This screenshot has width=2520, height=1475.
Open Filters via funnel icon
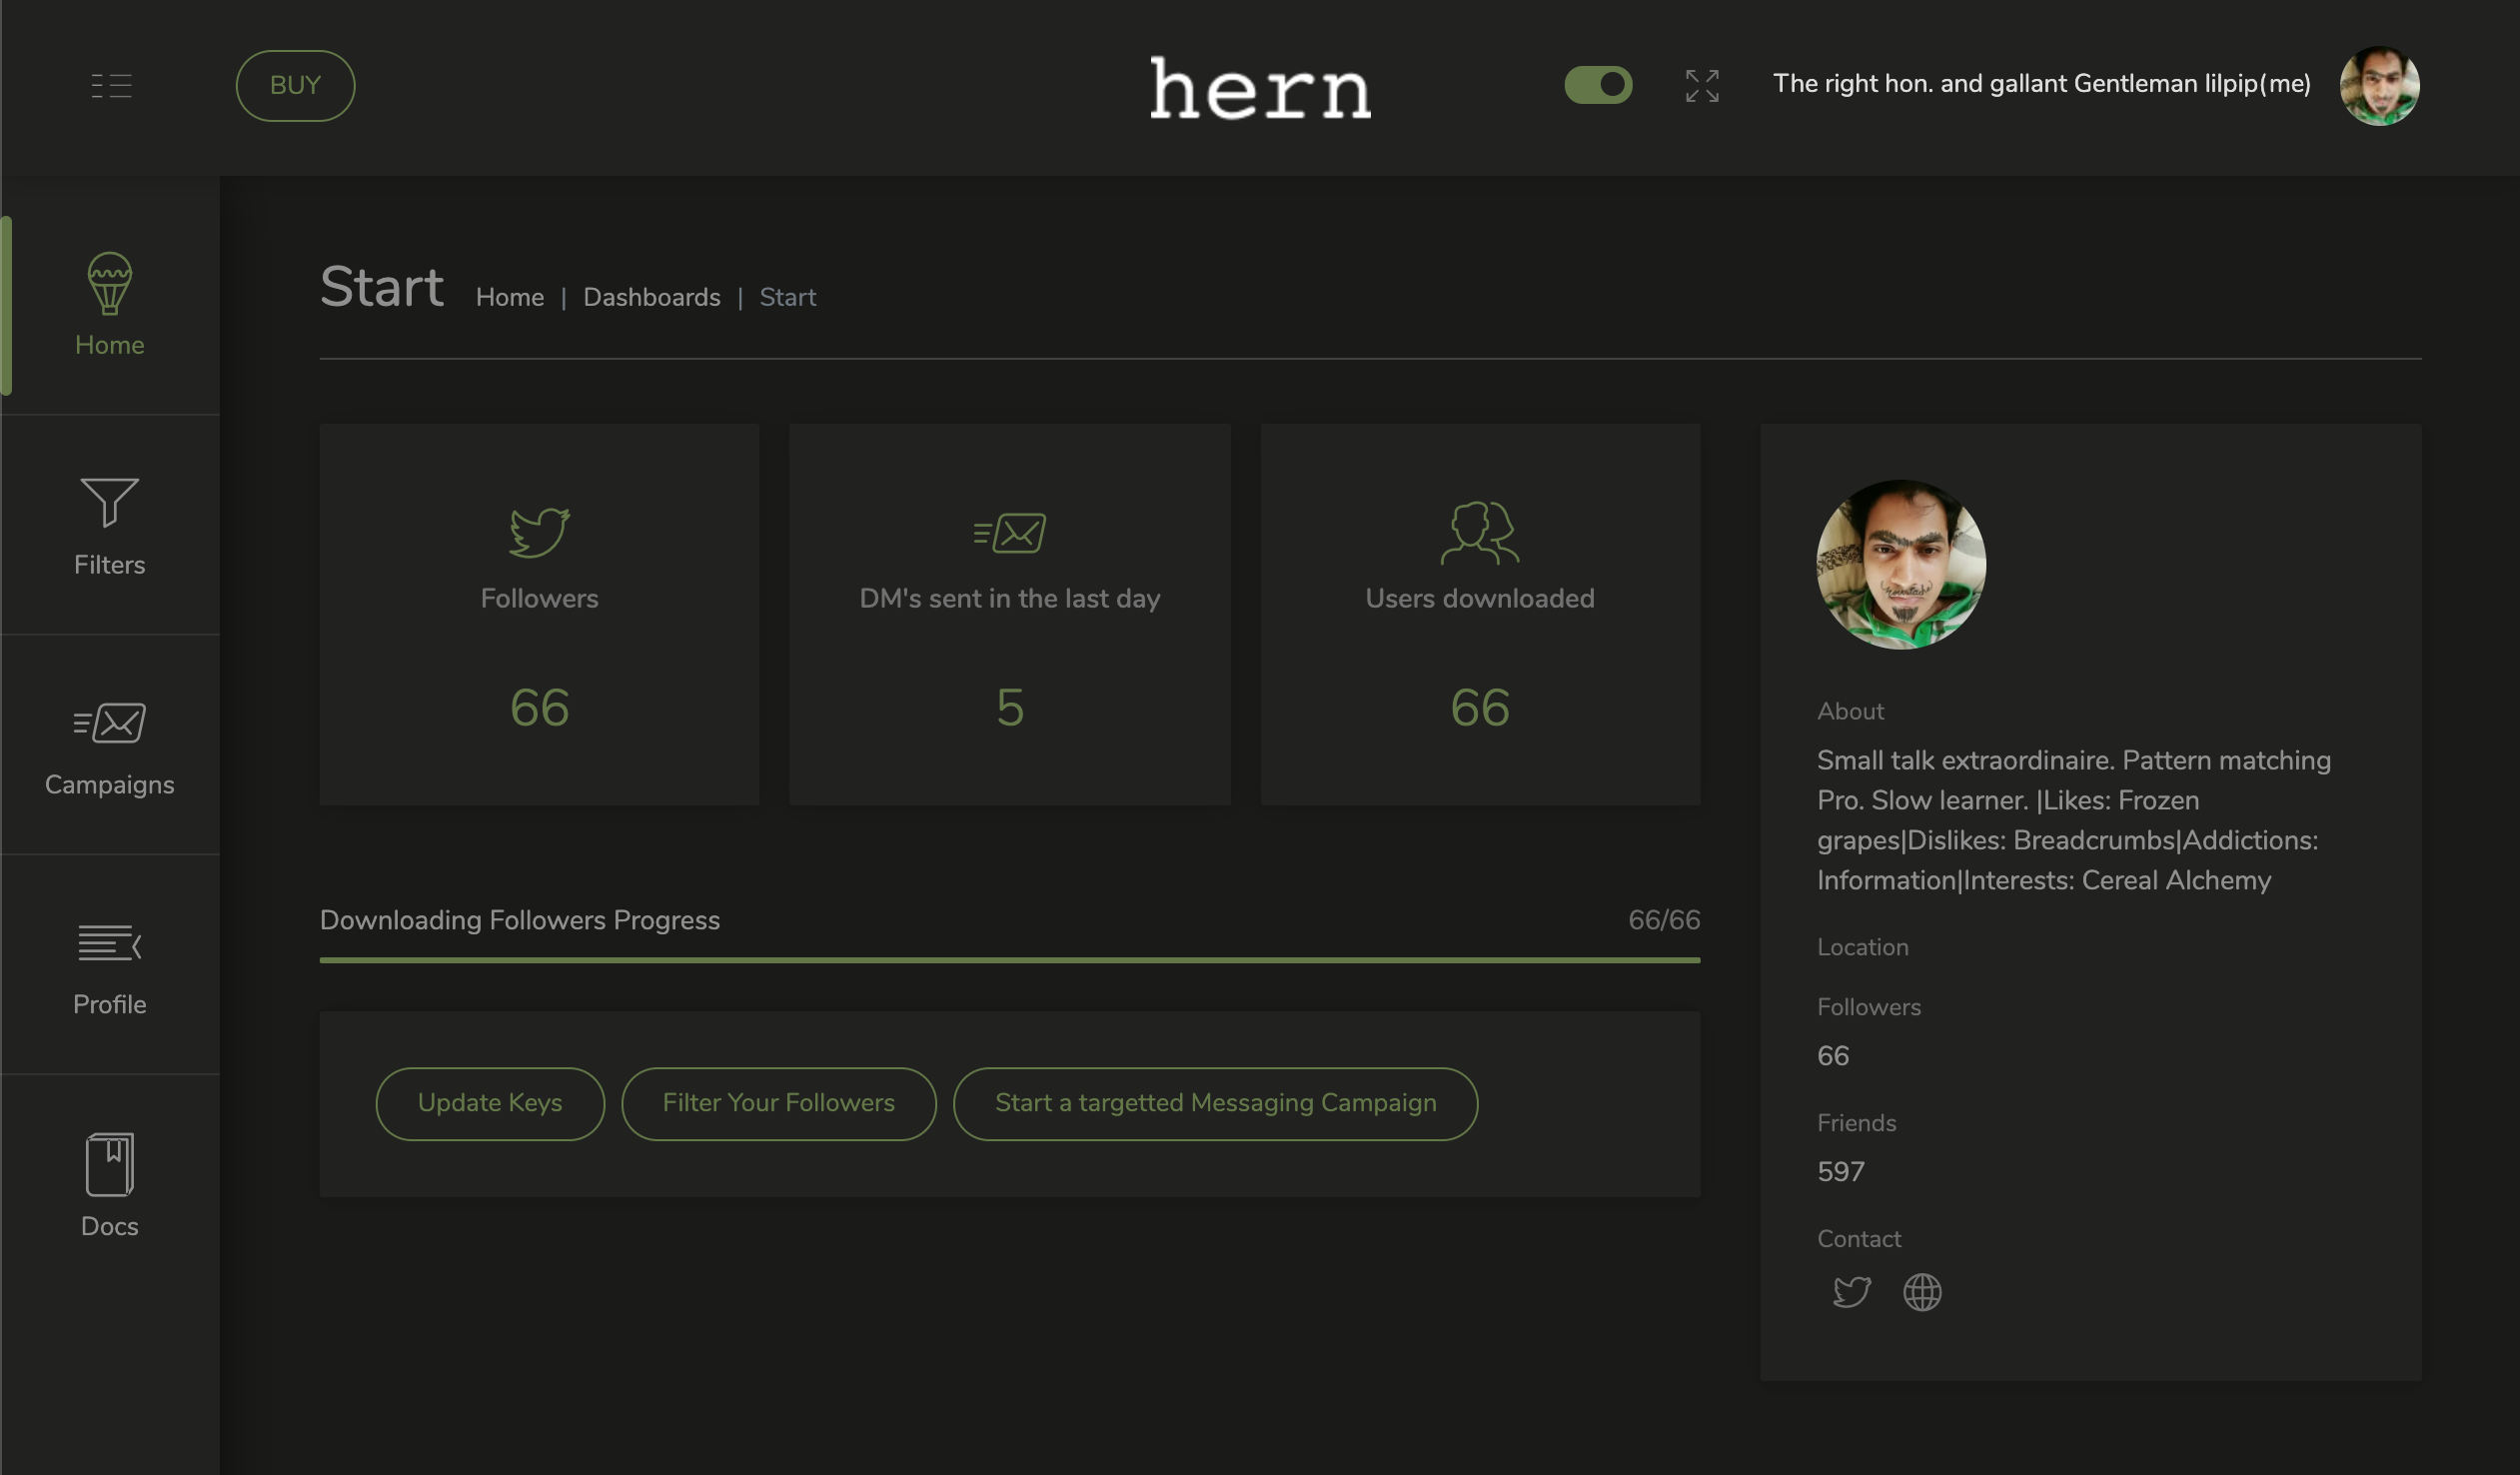click(x=109, y=502)
